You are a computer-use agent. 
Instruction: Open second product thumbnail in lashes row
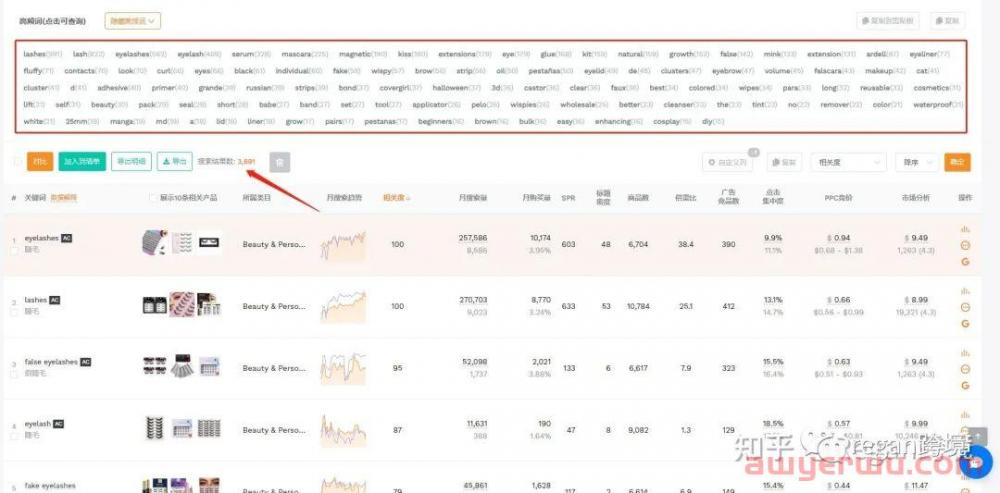coord(182,305)
